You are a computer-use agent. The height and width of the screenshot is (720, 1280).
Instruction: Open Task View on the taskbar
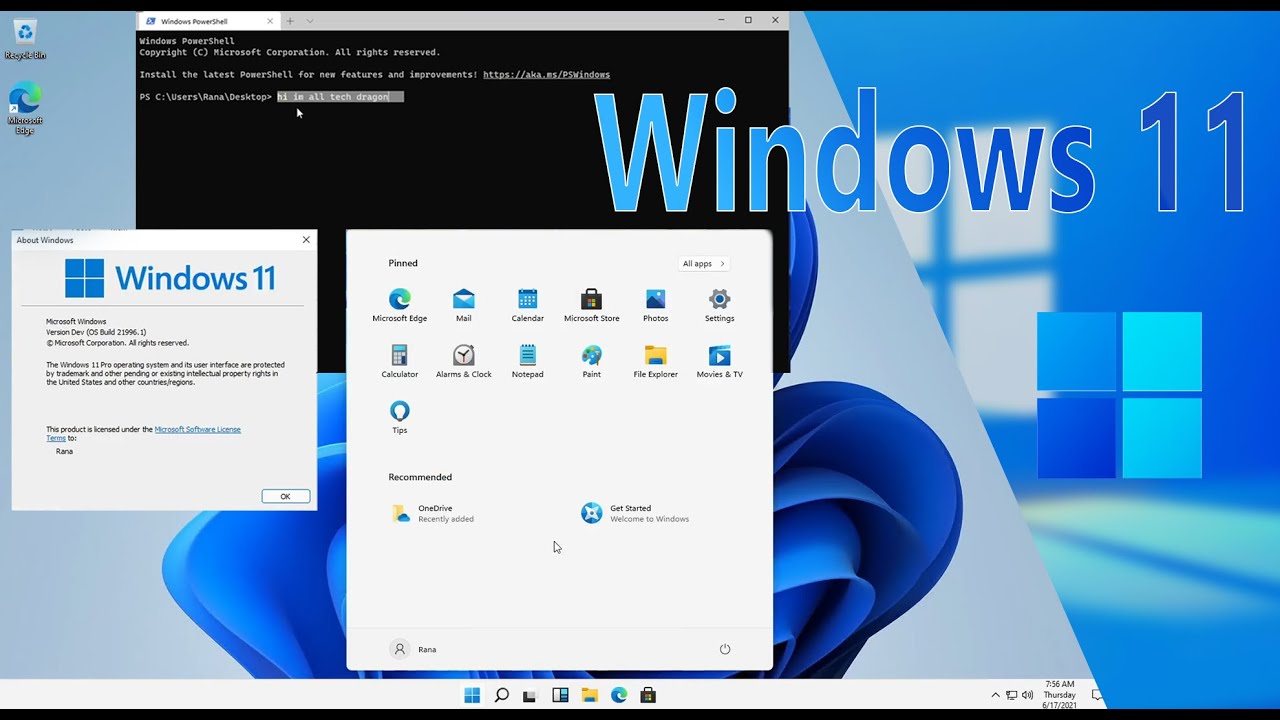coord(530,695)
